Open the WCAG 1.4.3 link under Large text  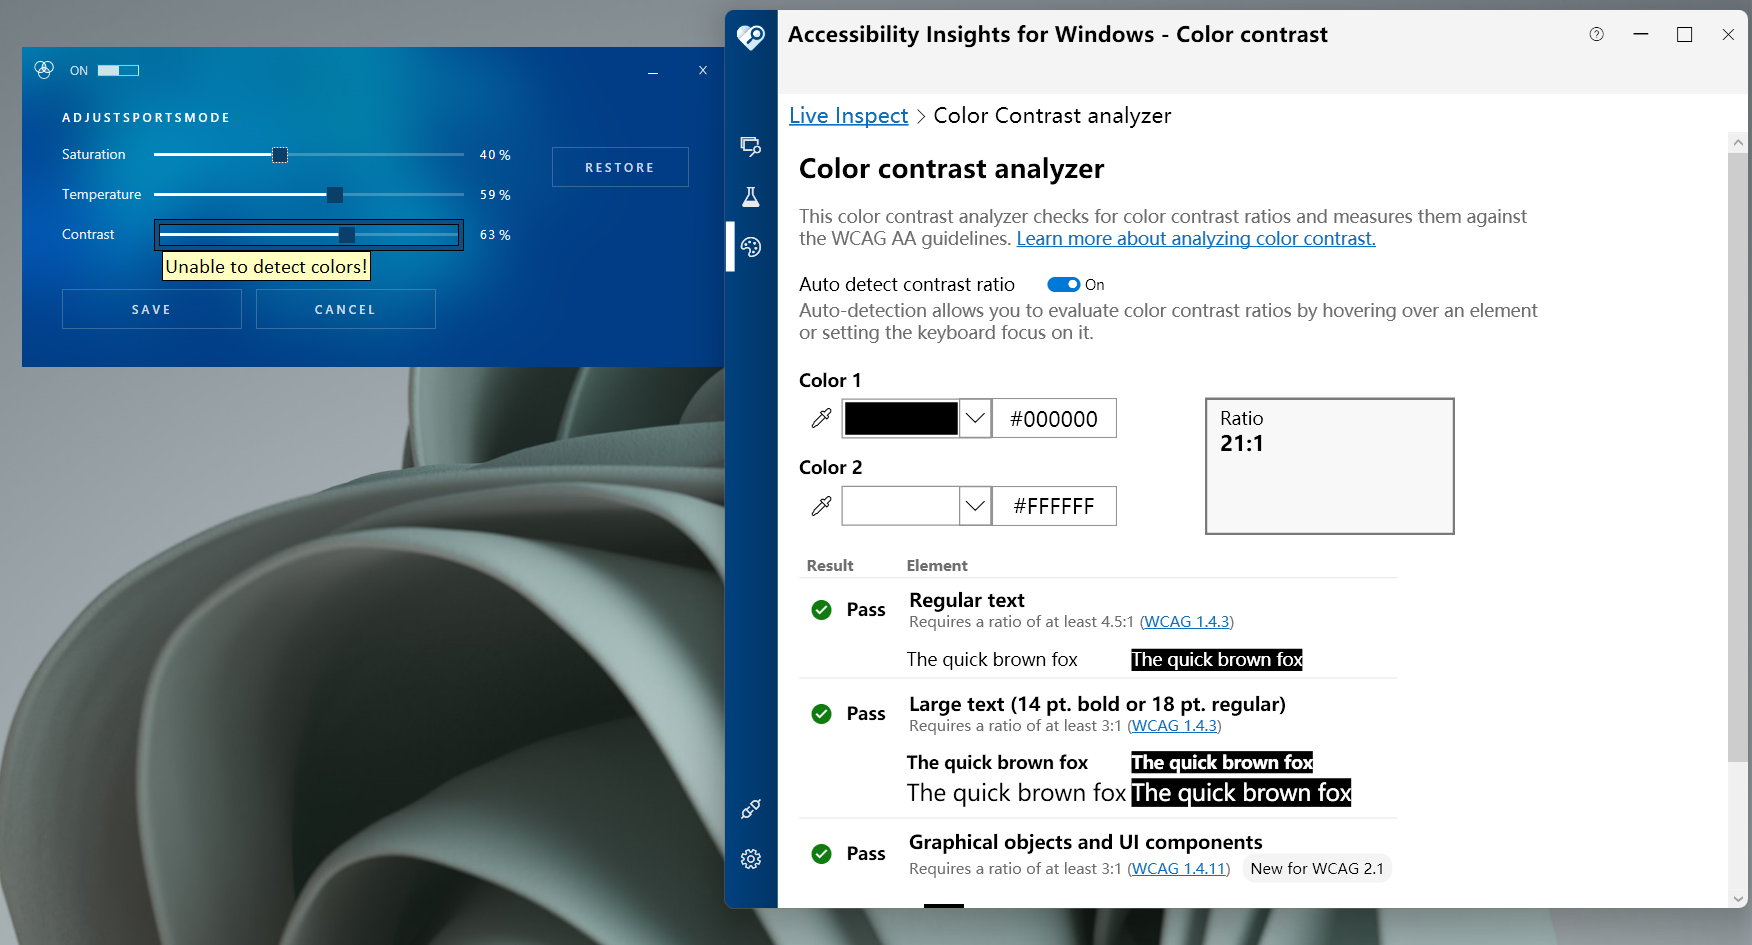[x=1175, y=726]
